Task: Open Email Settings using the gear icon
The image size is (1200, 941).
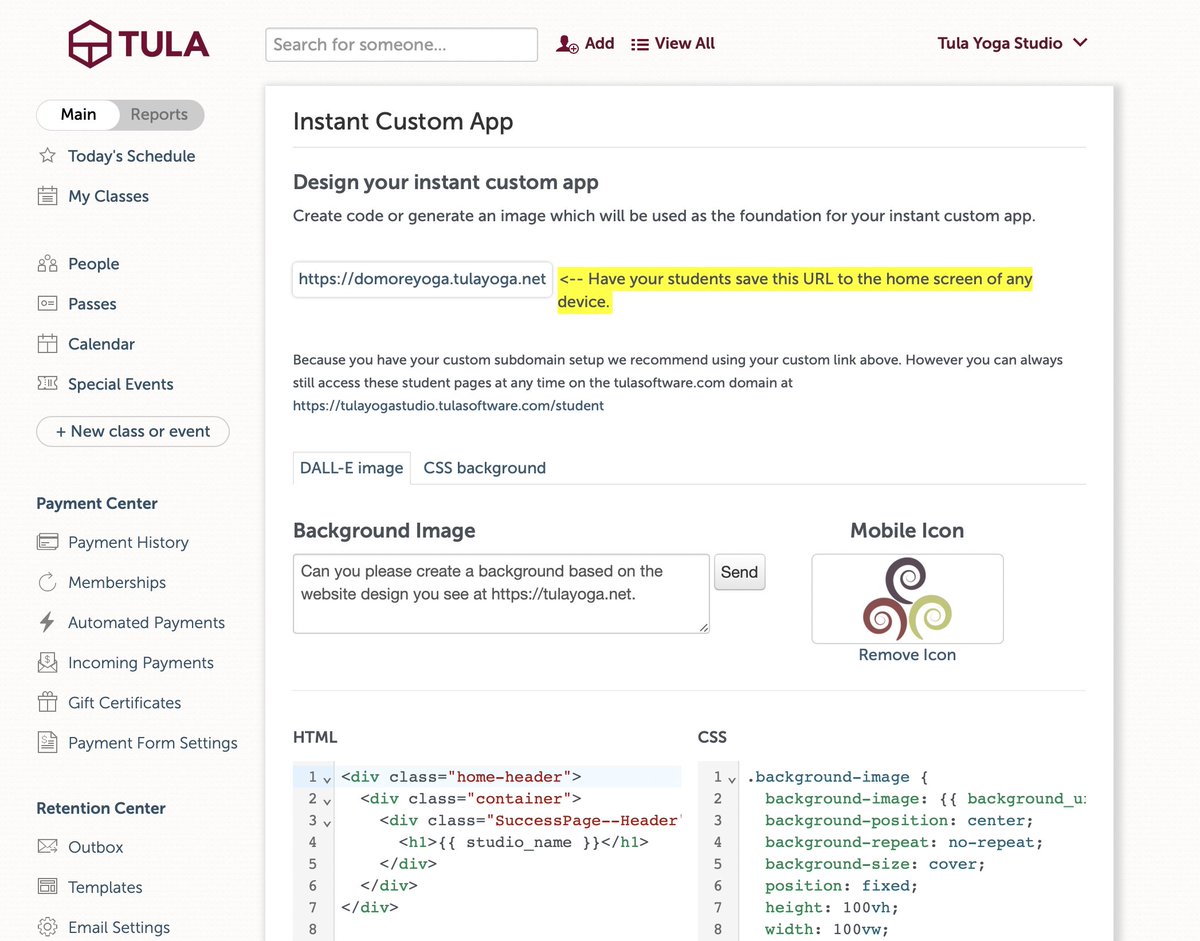Action: click(47, 927)
